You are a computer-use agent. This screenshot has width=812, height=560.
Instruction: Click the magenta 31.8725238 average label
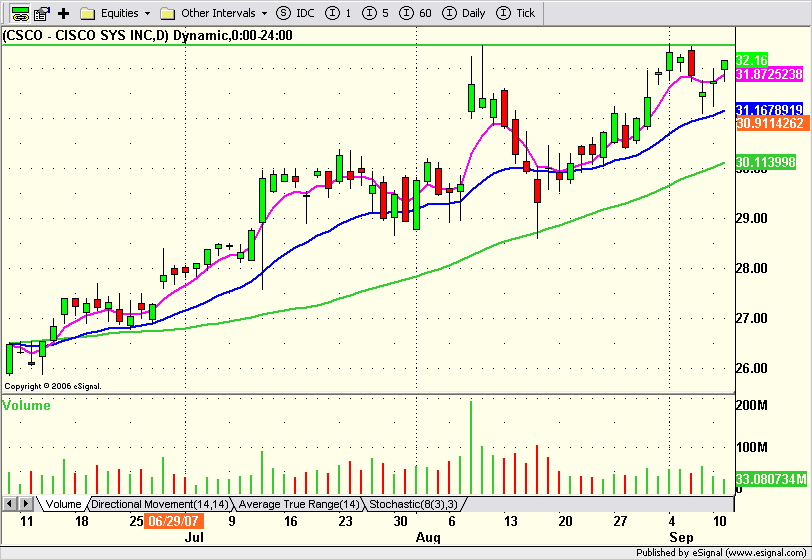769,74
